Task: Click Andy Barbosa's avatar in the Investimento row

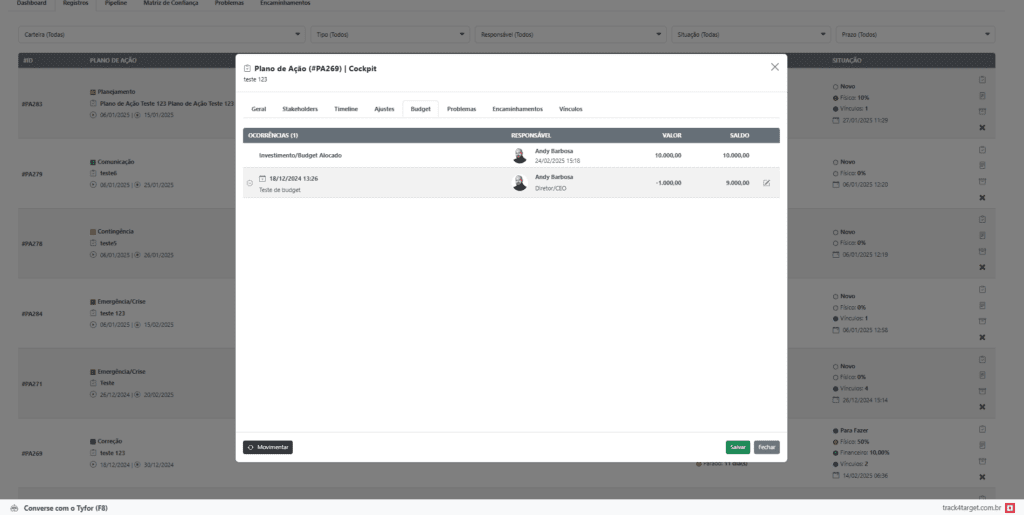Action: click(519, 155)
